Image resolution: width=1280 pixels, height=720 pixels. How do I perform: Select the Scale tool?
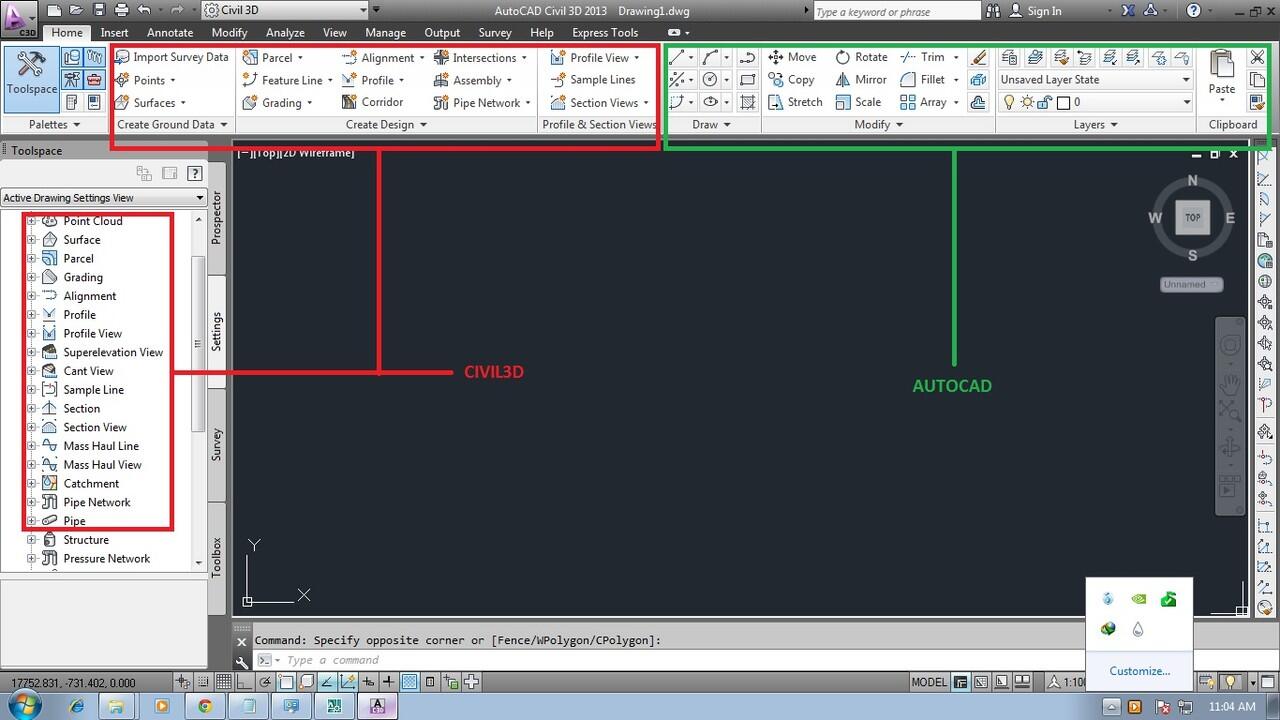(858, 102)
